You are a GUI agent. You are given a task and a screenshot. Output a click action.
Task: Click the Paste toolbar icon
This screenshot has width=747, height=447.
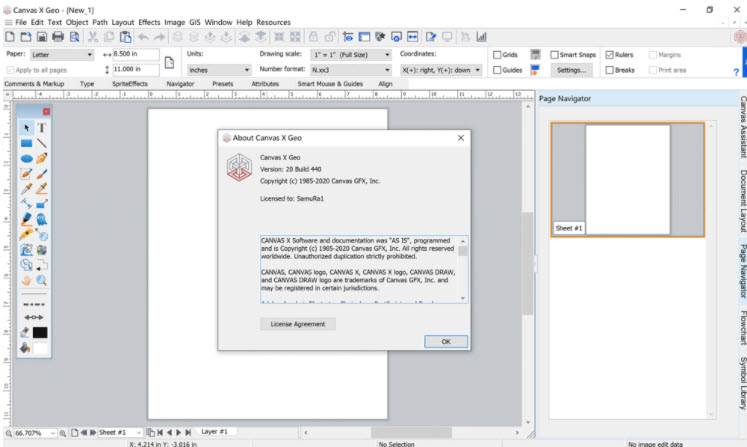pos(125,37)
